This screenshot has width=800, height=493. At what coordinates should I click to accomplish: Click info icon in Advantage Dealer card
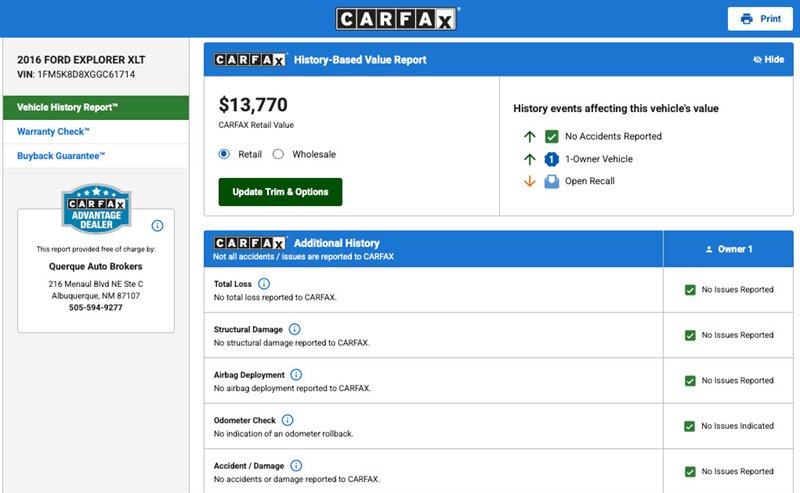(x=157, y=226)
